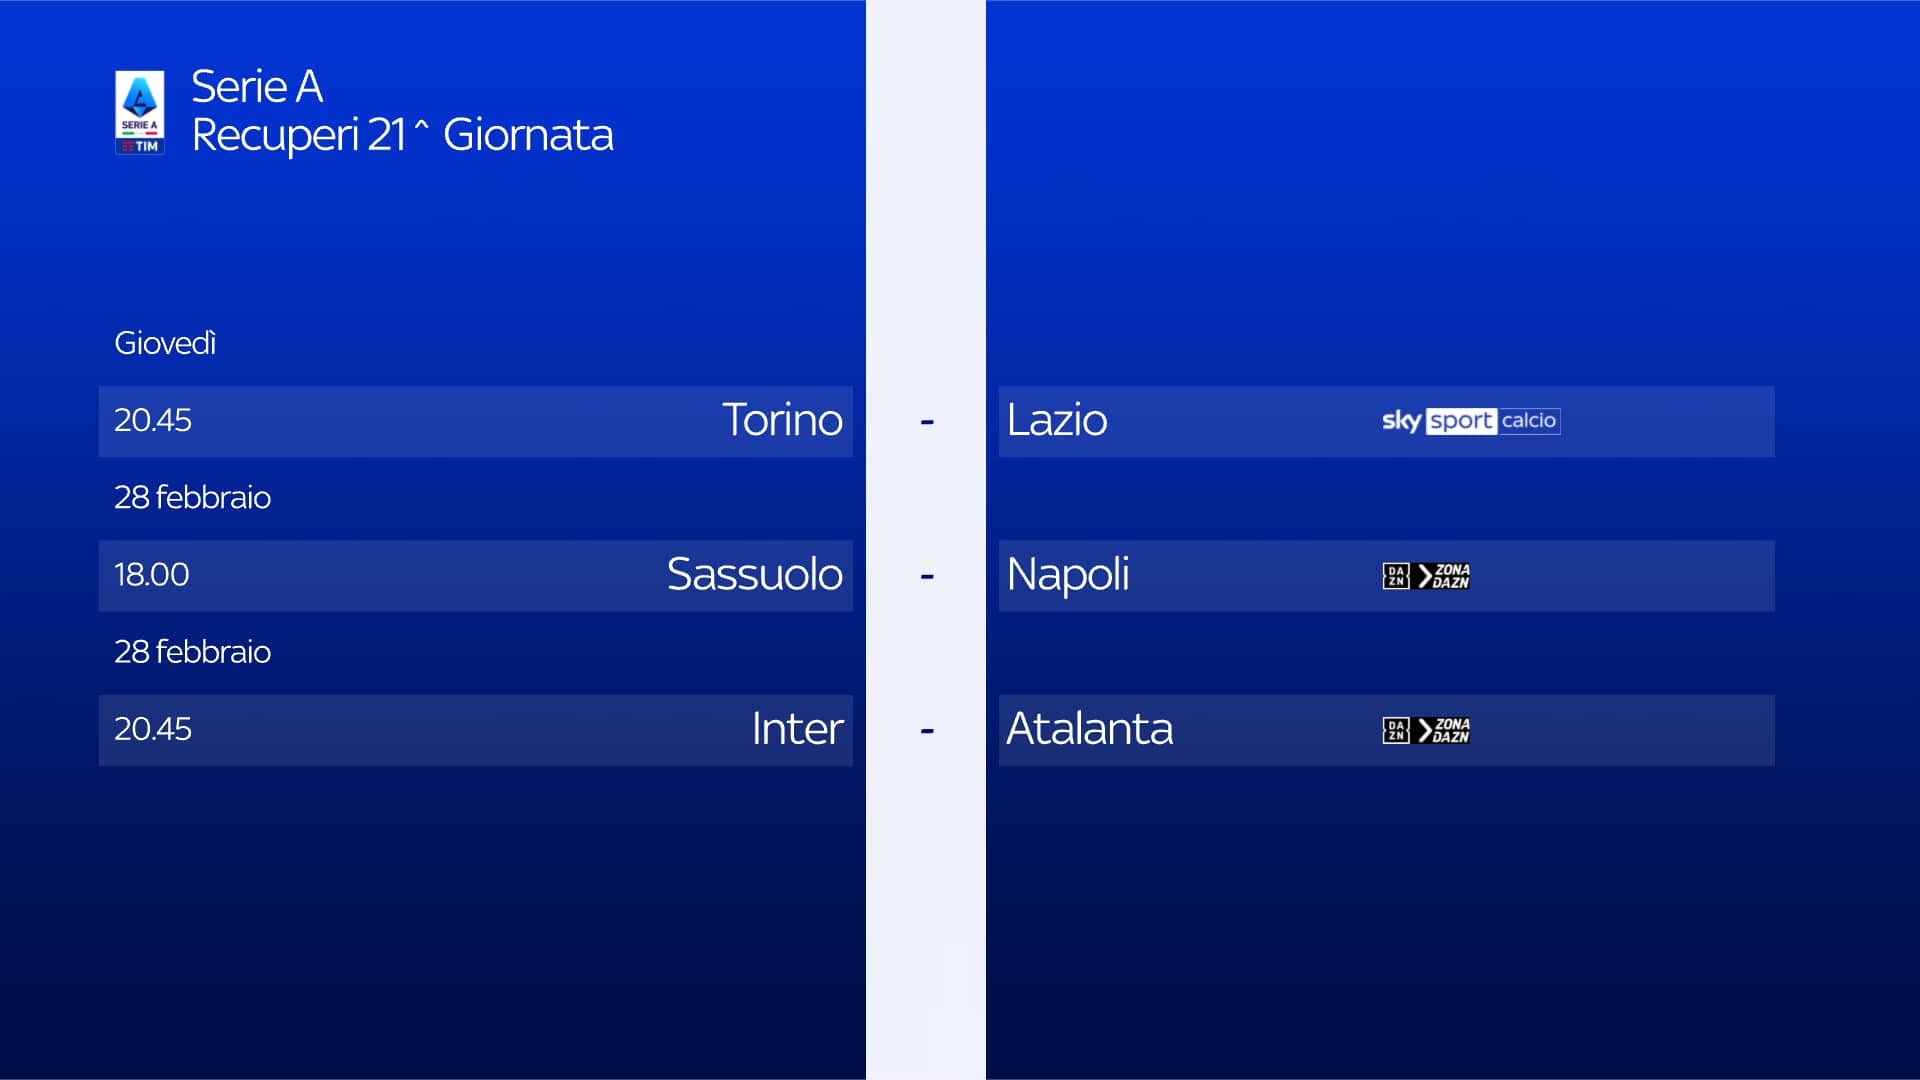Click the 20.45 kickoff time for Torino

tap(152, 420)
